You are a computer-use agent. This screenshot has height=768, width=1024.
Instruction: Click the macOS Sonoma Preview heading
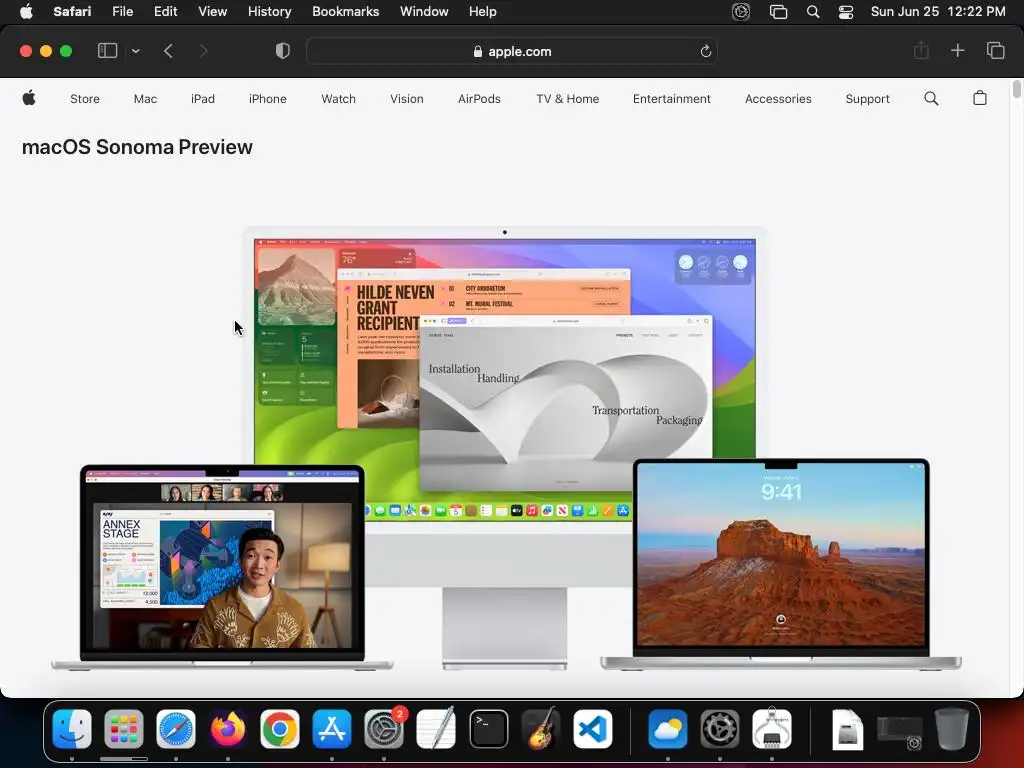coord(137,147)
